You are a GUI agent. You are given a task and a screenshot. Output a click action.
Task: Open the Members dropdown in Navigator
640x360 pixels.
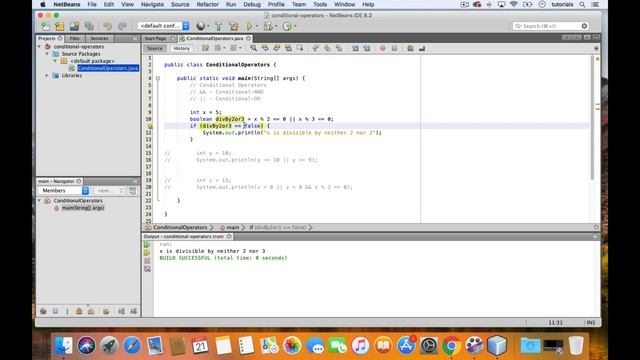(63, 191)
